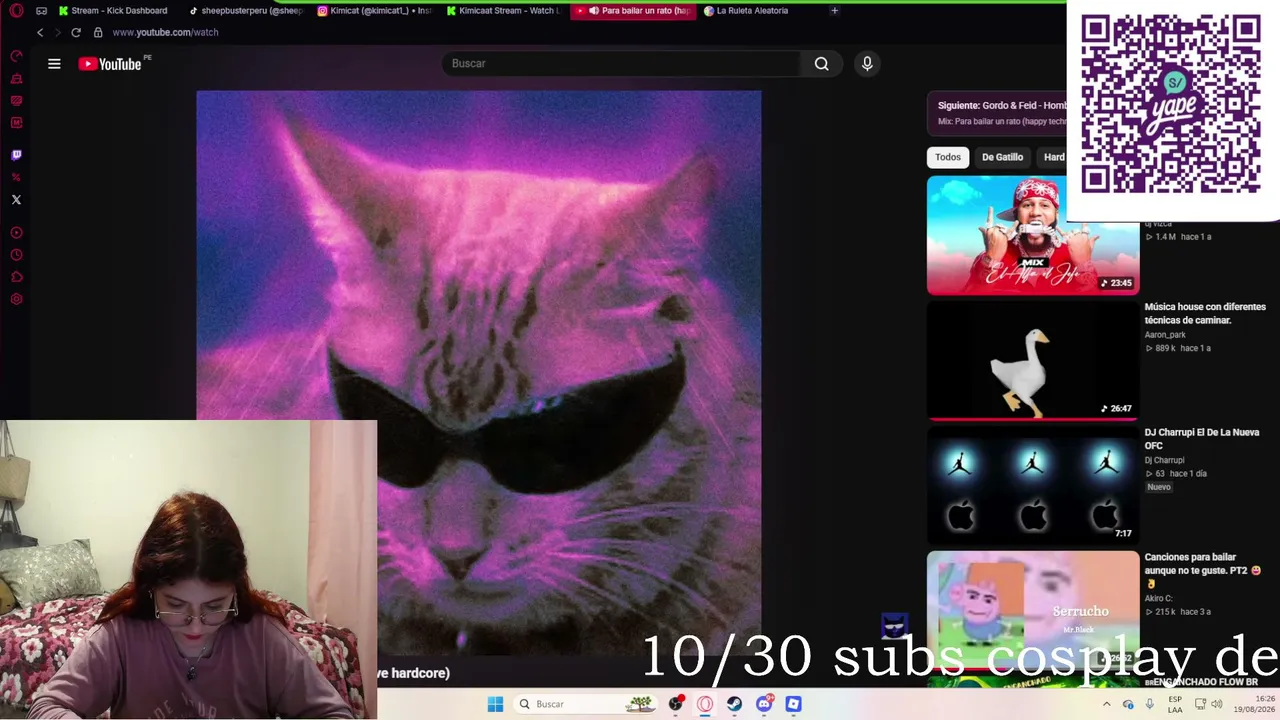Open the Opera GX menu logo
The height and width of the screenshot is (720, 1280).
tap(16, 11)
